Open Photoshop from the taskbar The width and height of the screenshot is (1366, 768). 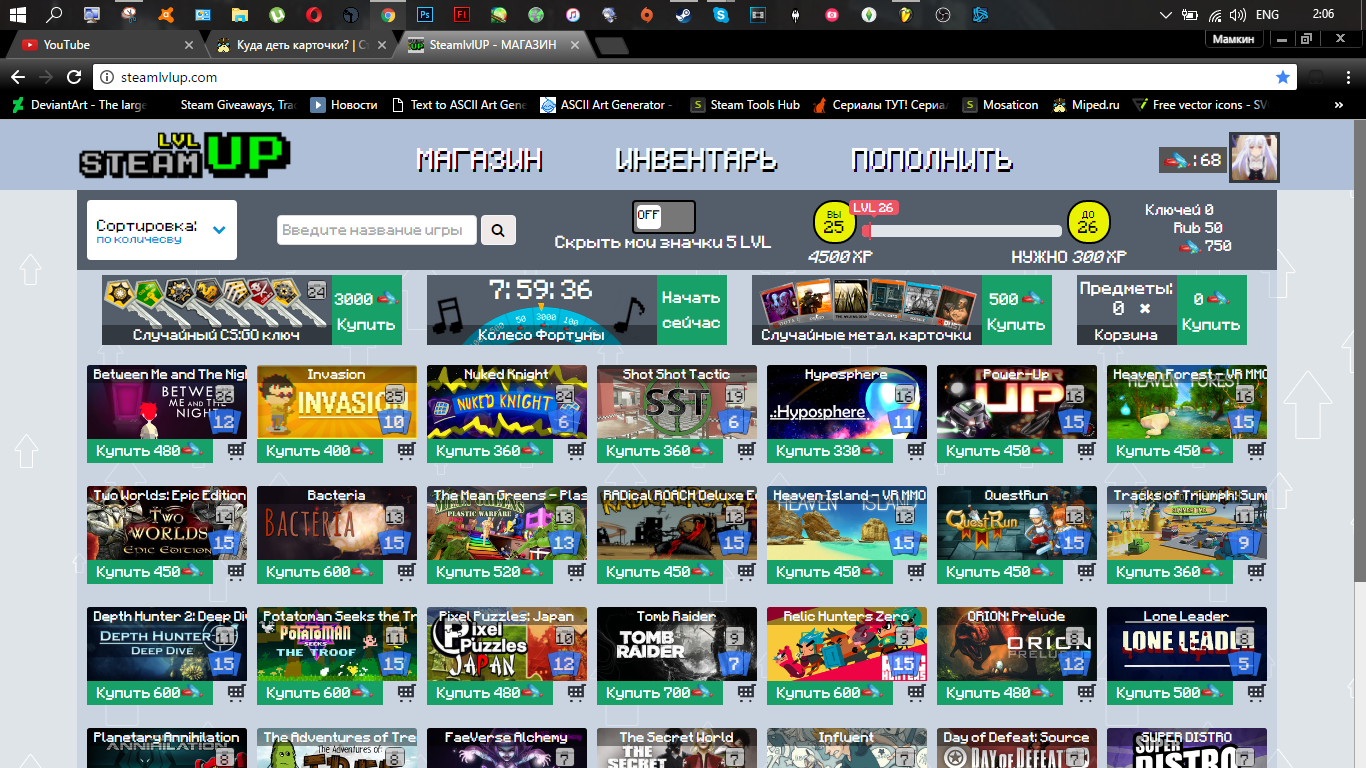(424, 15)
